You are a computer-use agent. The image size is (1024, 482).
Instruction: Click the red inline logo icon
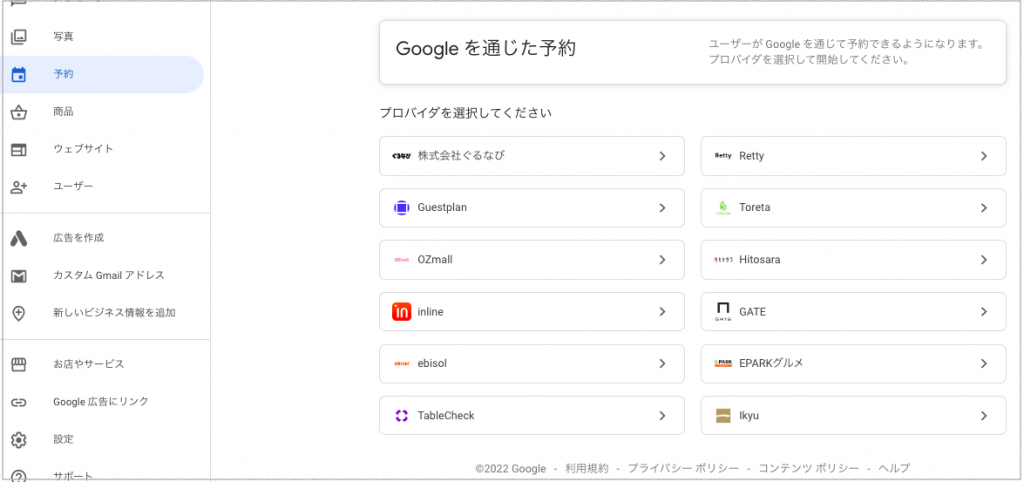tap(402, 312)
